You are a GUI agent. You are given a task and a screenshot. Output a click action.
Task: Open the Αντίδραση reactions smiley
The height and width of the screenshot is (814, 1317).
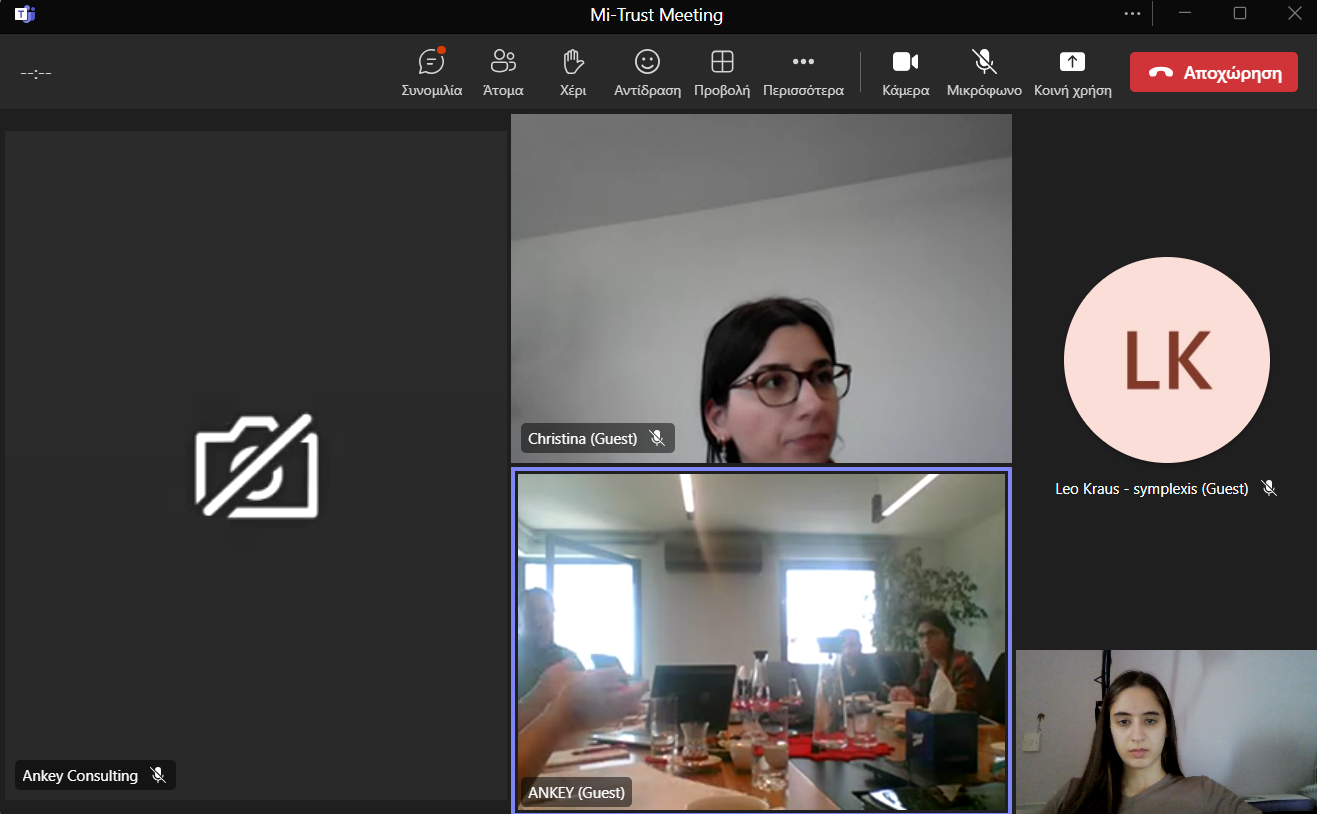647,63
